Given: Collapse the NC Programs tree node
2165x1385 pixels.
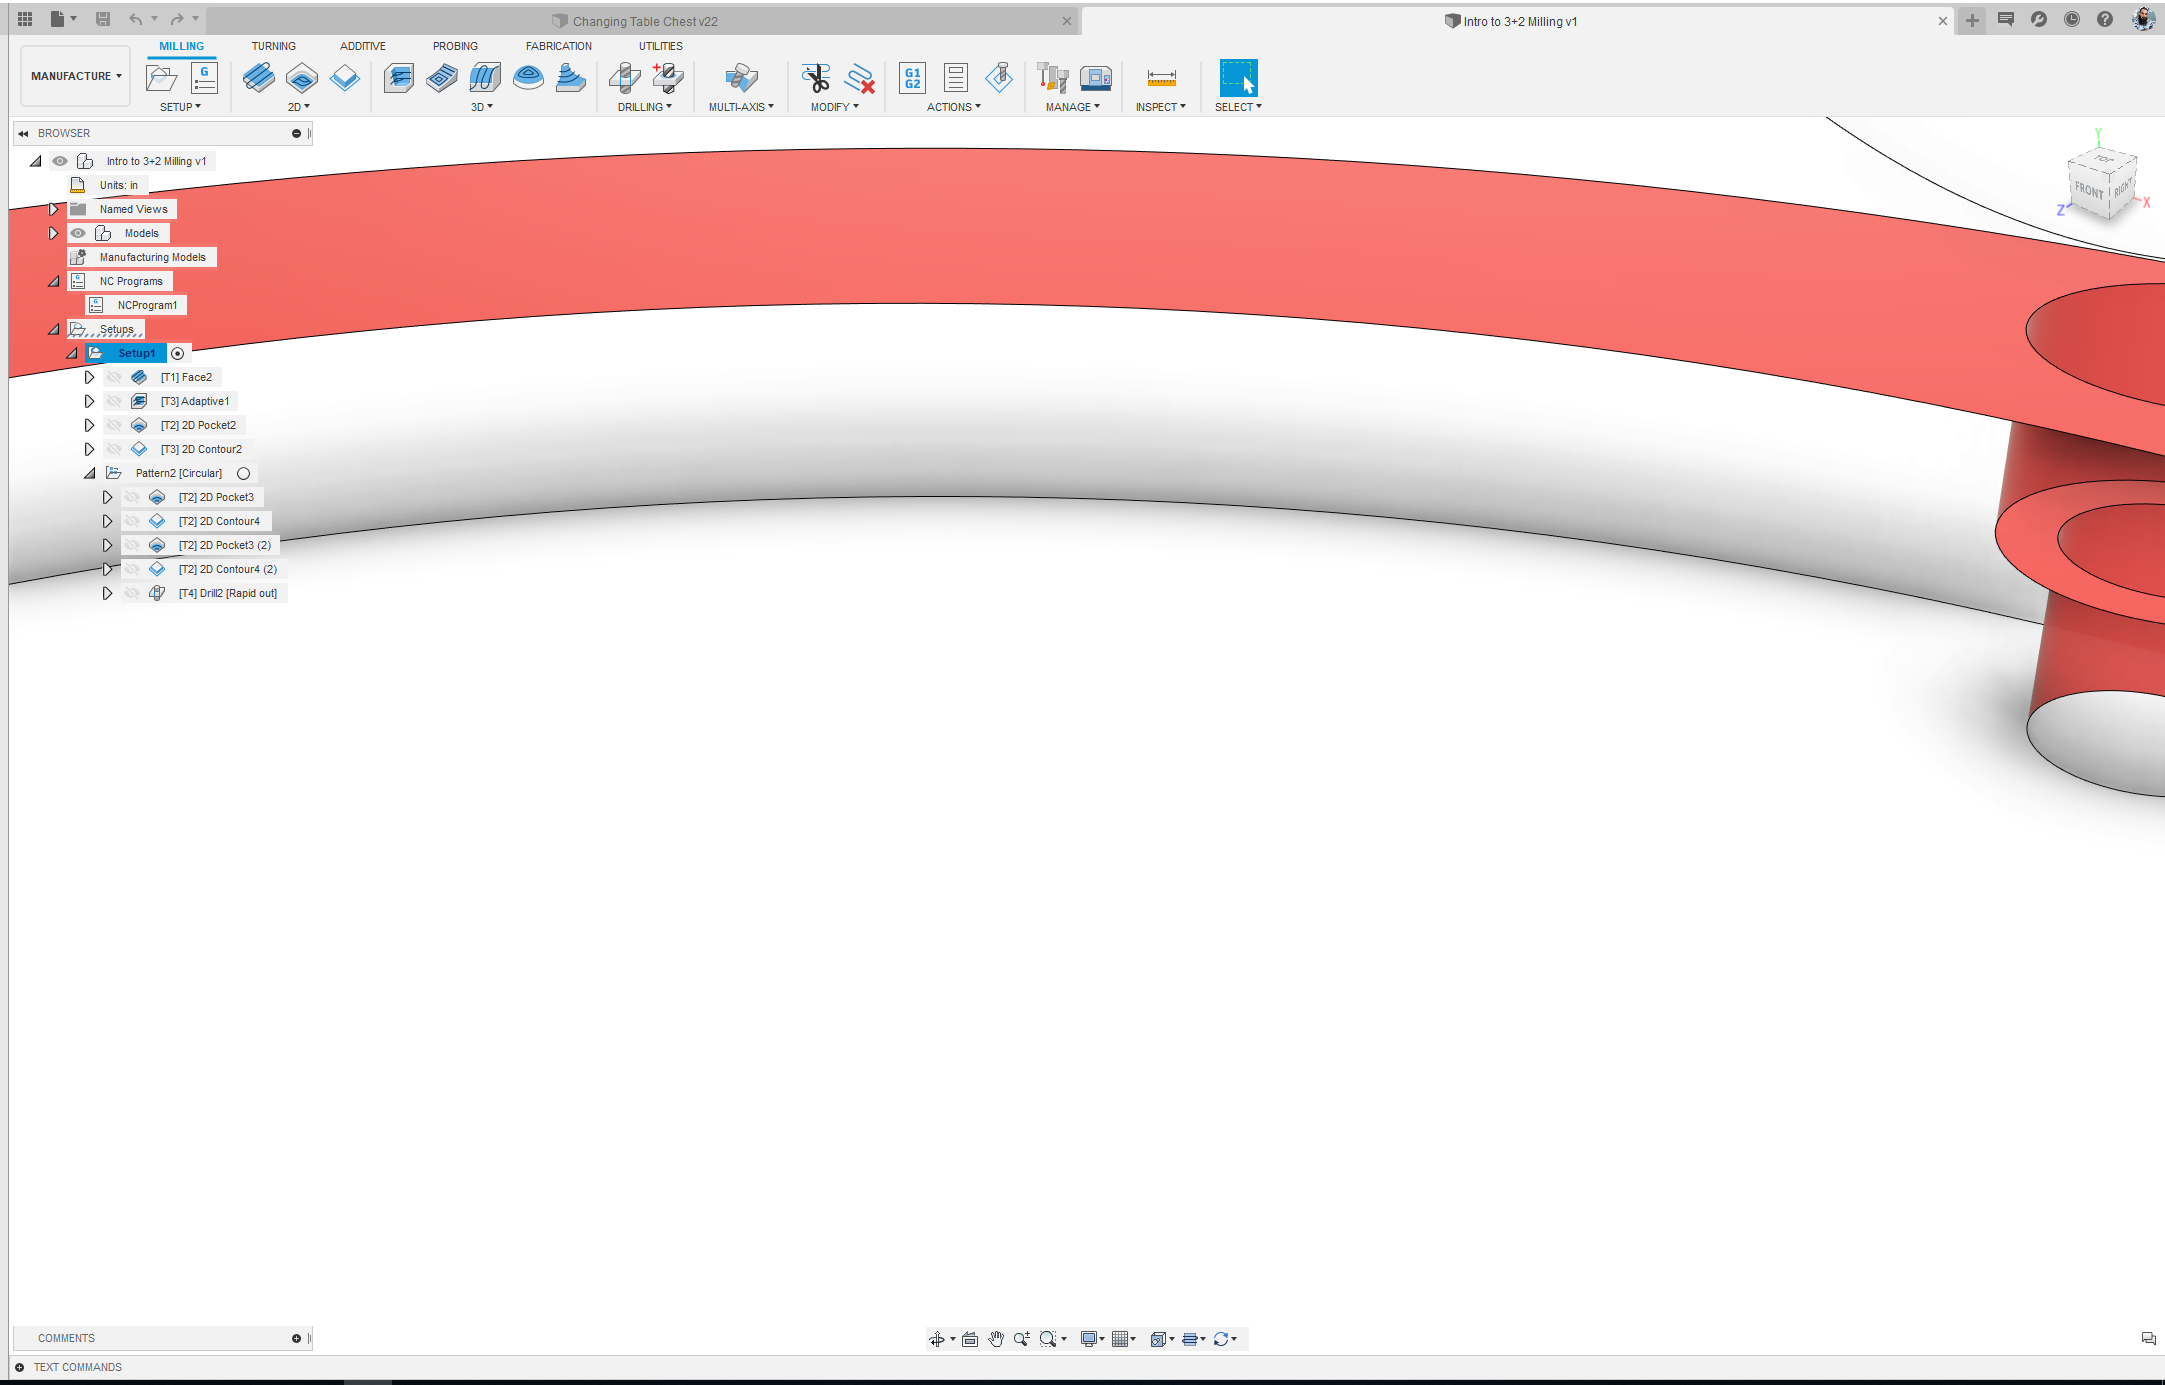Looking at the screenshot, I should point(54,281).
